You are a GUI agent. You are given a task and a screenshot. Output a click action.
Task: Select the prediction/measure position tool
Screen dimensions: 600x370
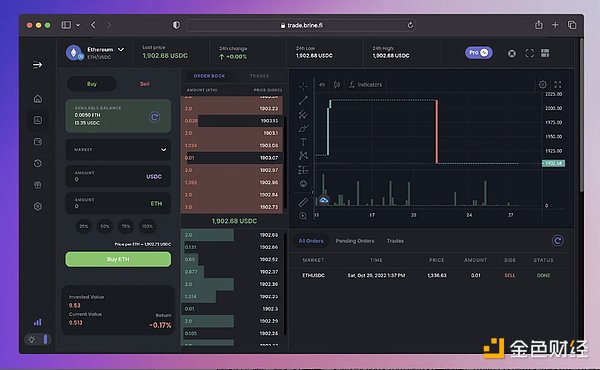pyautogui.click(x=303, y=170)
